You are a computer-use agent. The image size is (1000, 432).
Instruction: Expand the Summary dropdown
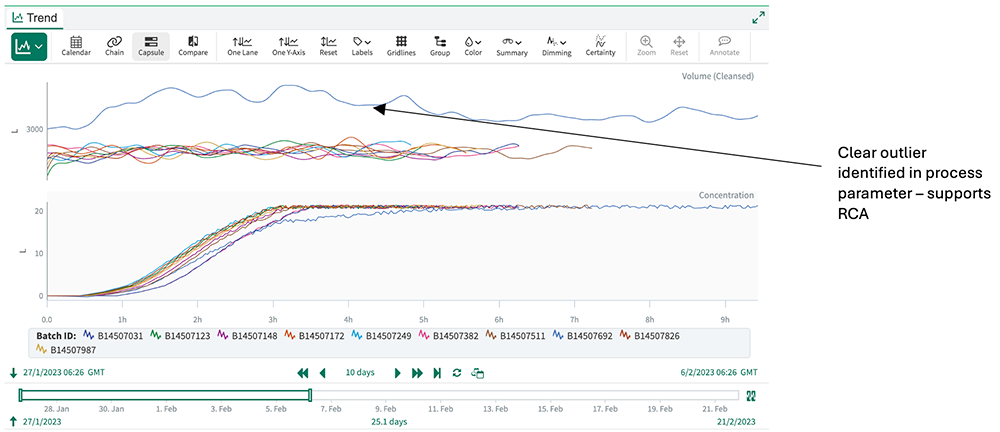(512, 47)
